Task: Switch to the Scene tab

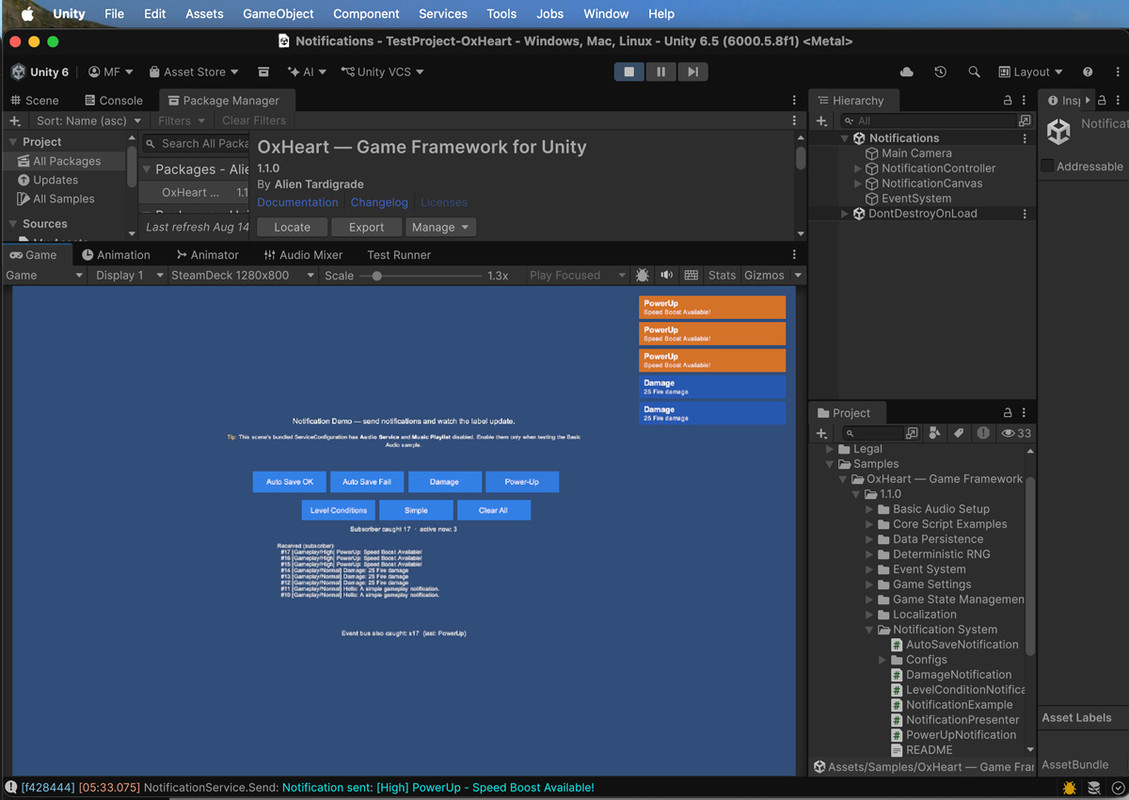Action: [x=35, y=101]
